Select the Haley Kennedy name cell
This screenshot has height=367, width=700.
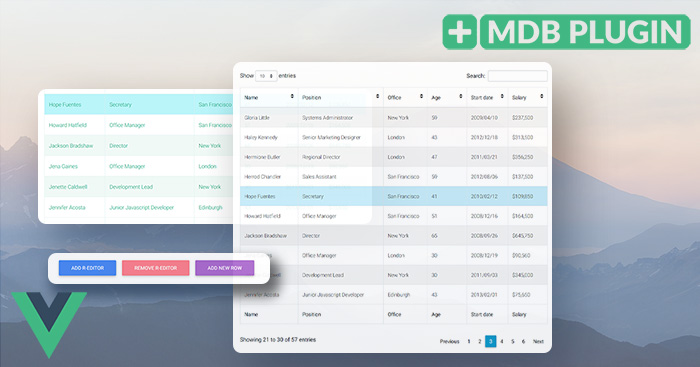[x=261, y=138]
